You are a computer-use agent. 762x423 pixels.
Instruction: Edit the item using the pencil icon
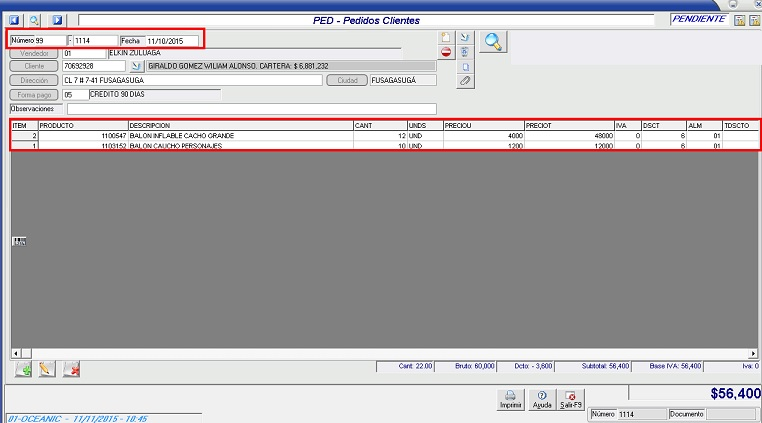click(x=46, y=370)
